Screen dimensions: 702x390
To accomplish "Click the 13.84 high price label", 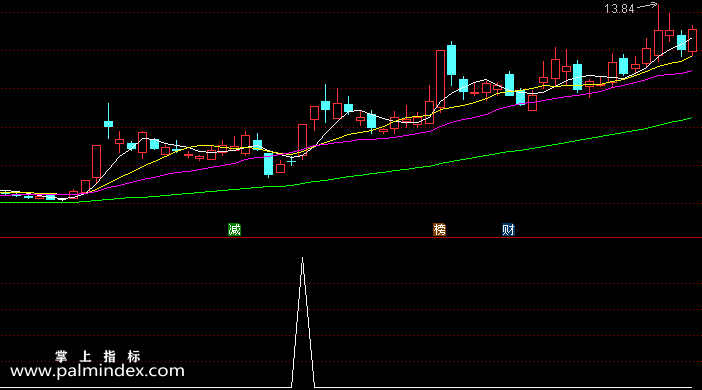I will click(619, 9).
